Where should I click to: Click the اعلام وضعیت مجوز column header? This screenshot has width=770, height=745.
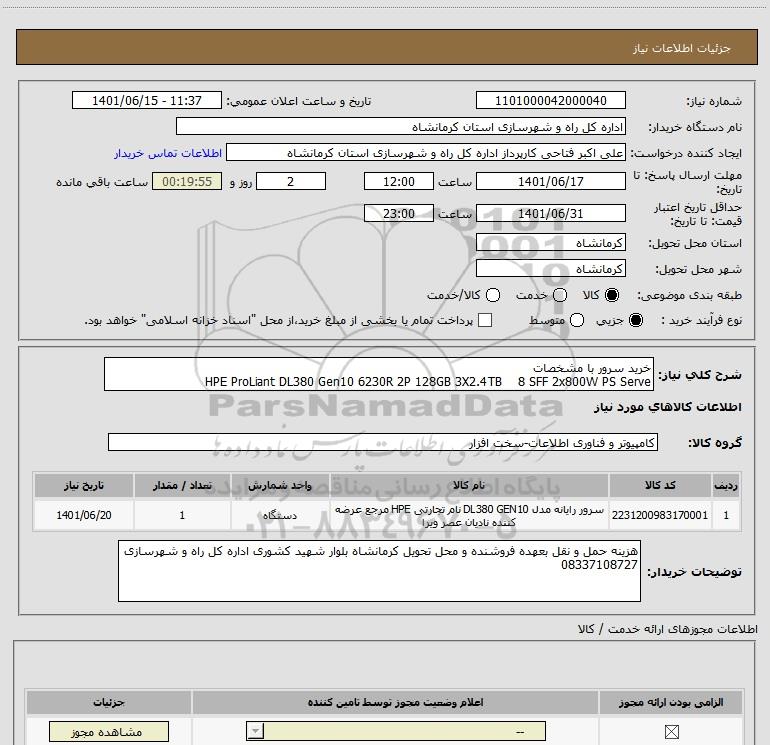395,702
